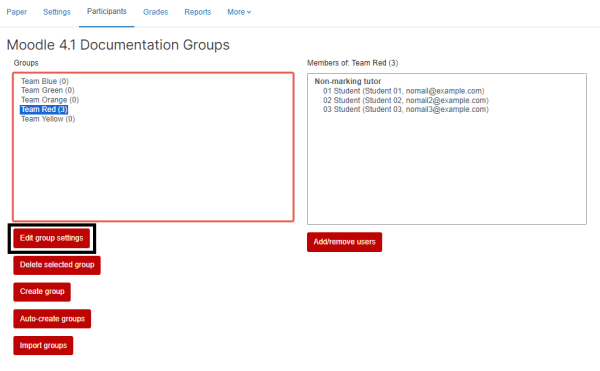This screenshot has height=371, width=600.
Task: Open the Paper tab
Action: (x=16, y=12)
